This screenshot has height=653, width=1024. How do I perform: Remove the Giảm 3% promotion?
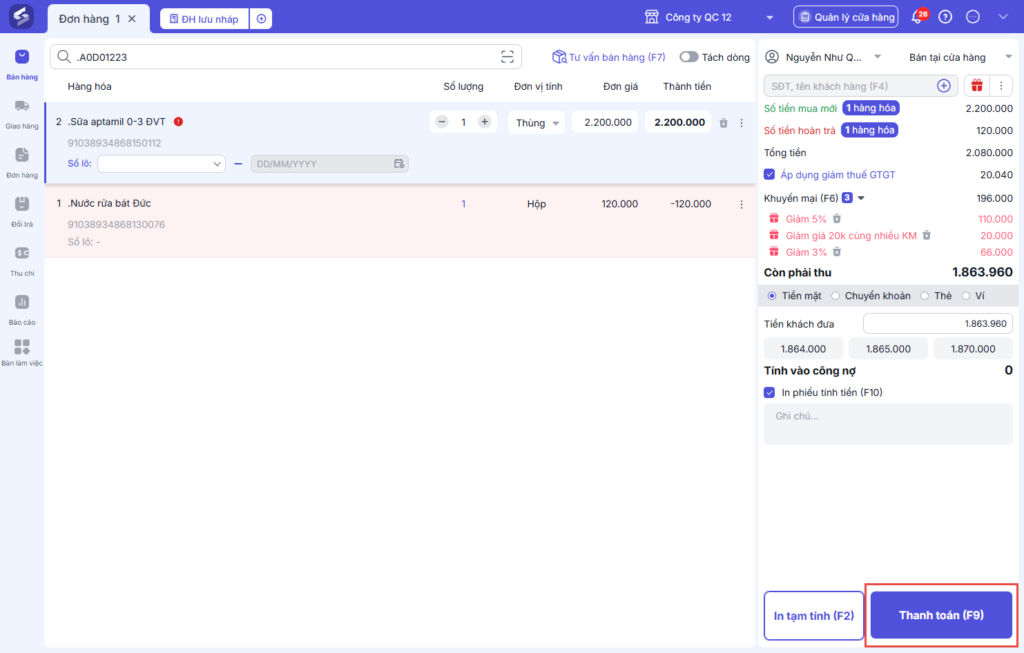837,252
